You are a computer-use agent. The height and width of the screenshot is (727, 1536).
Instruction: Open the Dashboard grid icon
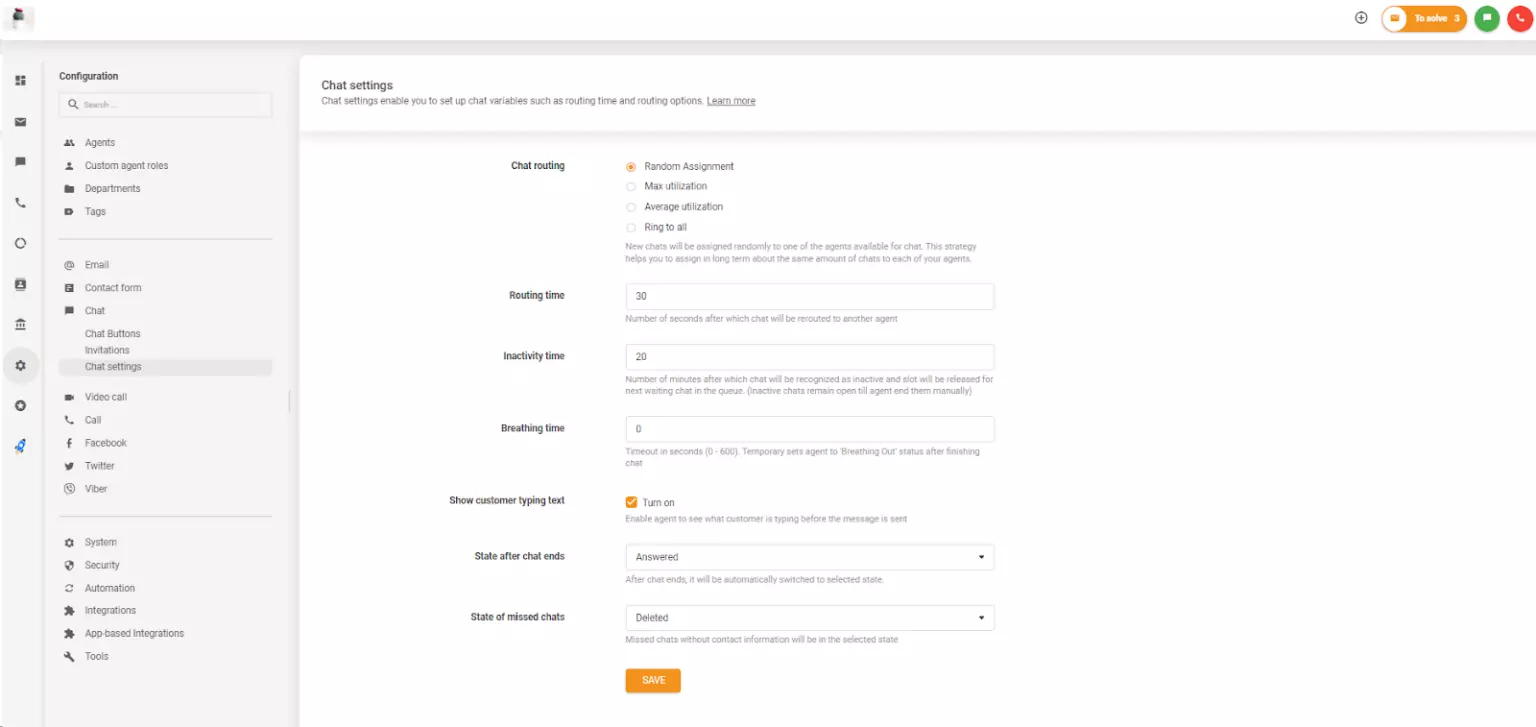coord(20,80)
